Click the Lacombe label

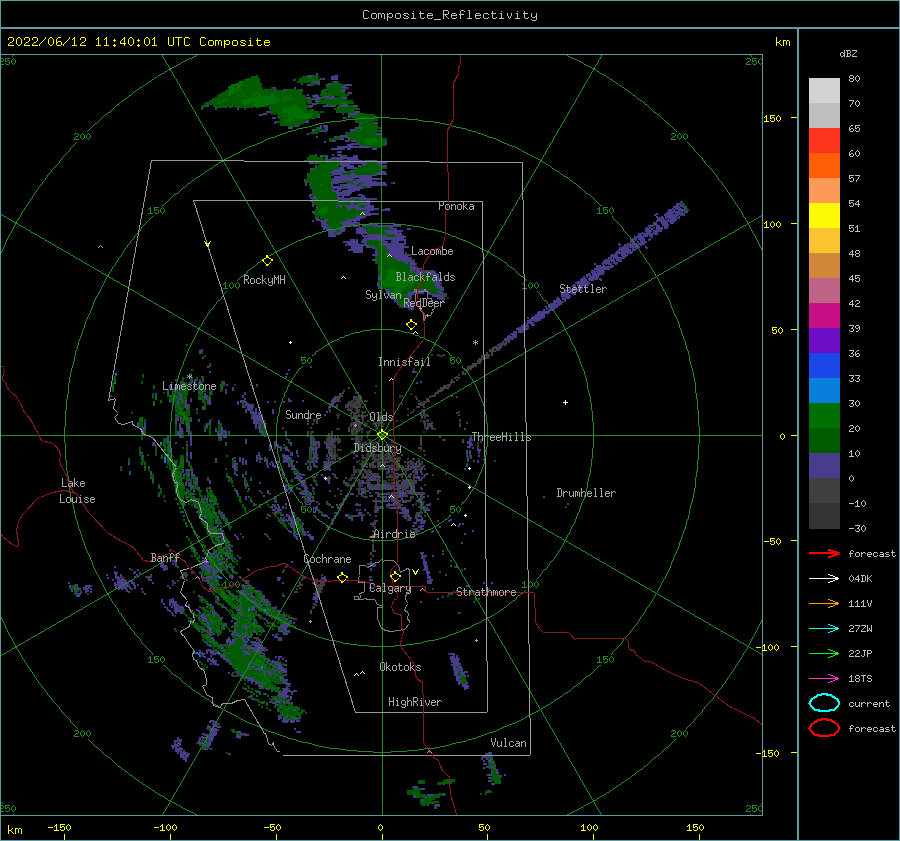coord(432,251)
